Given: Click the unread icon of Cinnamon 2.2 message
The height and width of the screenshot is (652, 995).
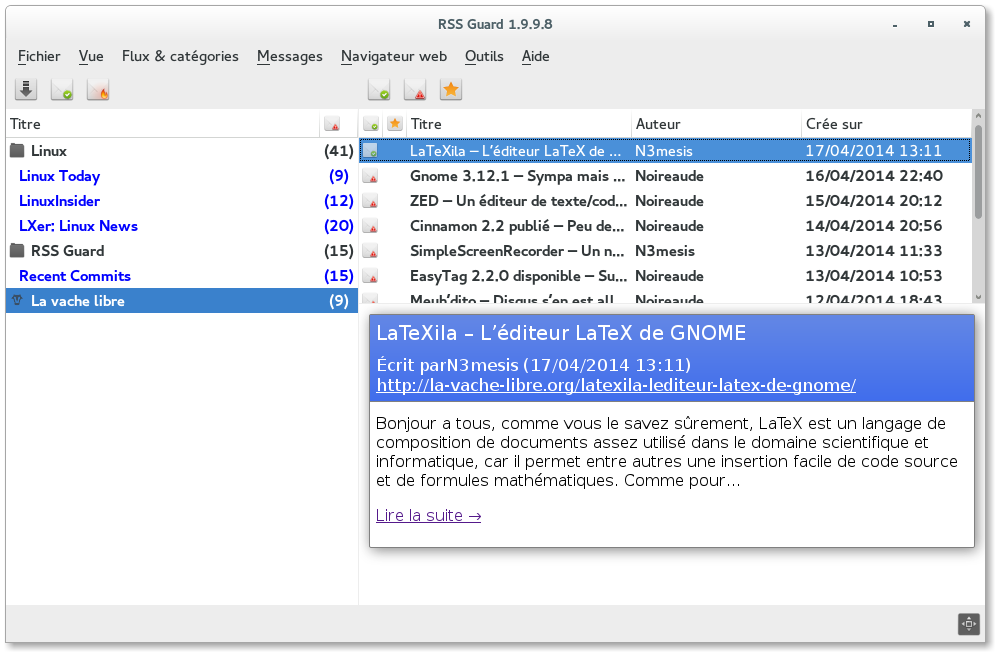Looking at the screenshot, I should pyautogui.click(x=371, y=226).
